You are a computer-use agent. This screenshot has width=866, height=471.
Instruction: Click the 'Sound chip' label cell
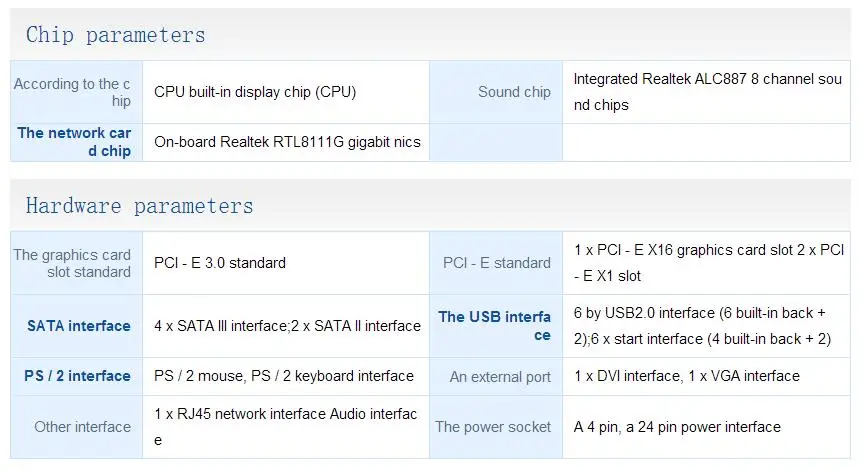514,92
